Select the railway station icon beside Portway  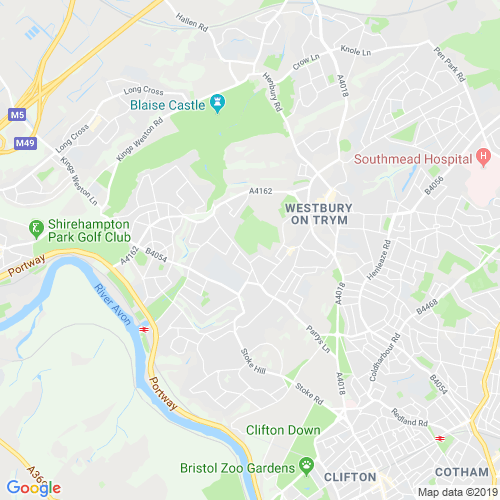(x=144, y=329)
